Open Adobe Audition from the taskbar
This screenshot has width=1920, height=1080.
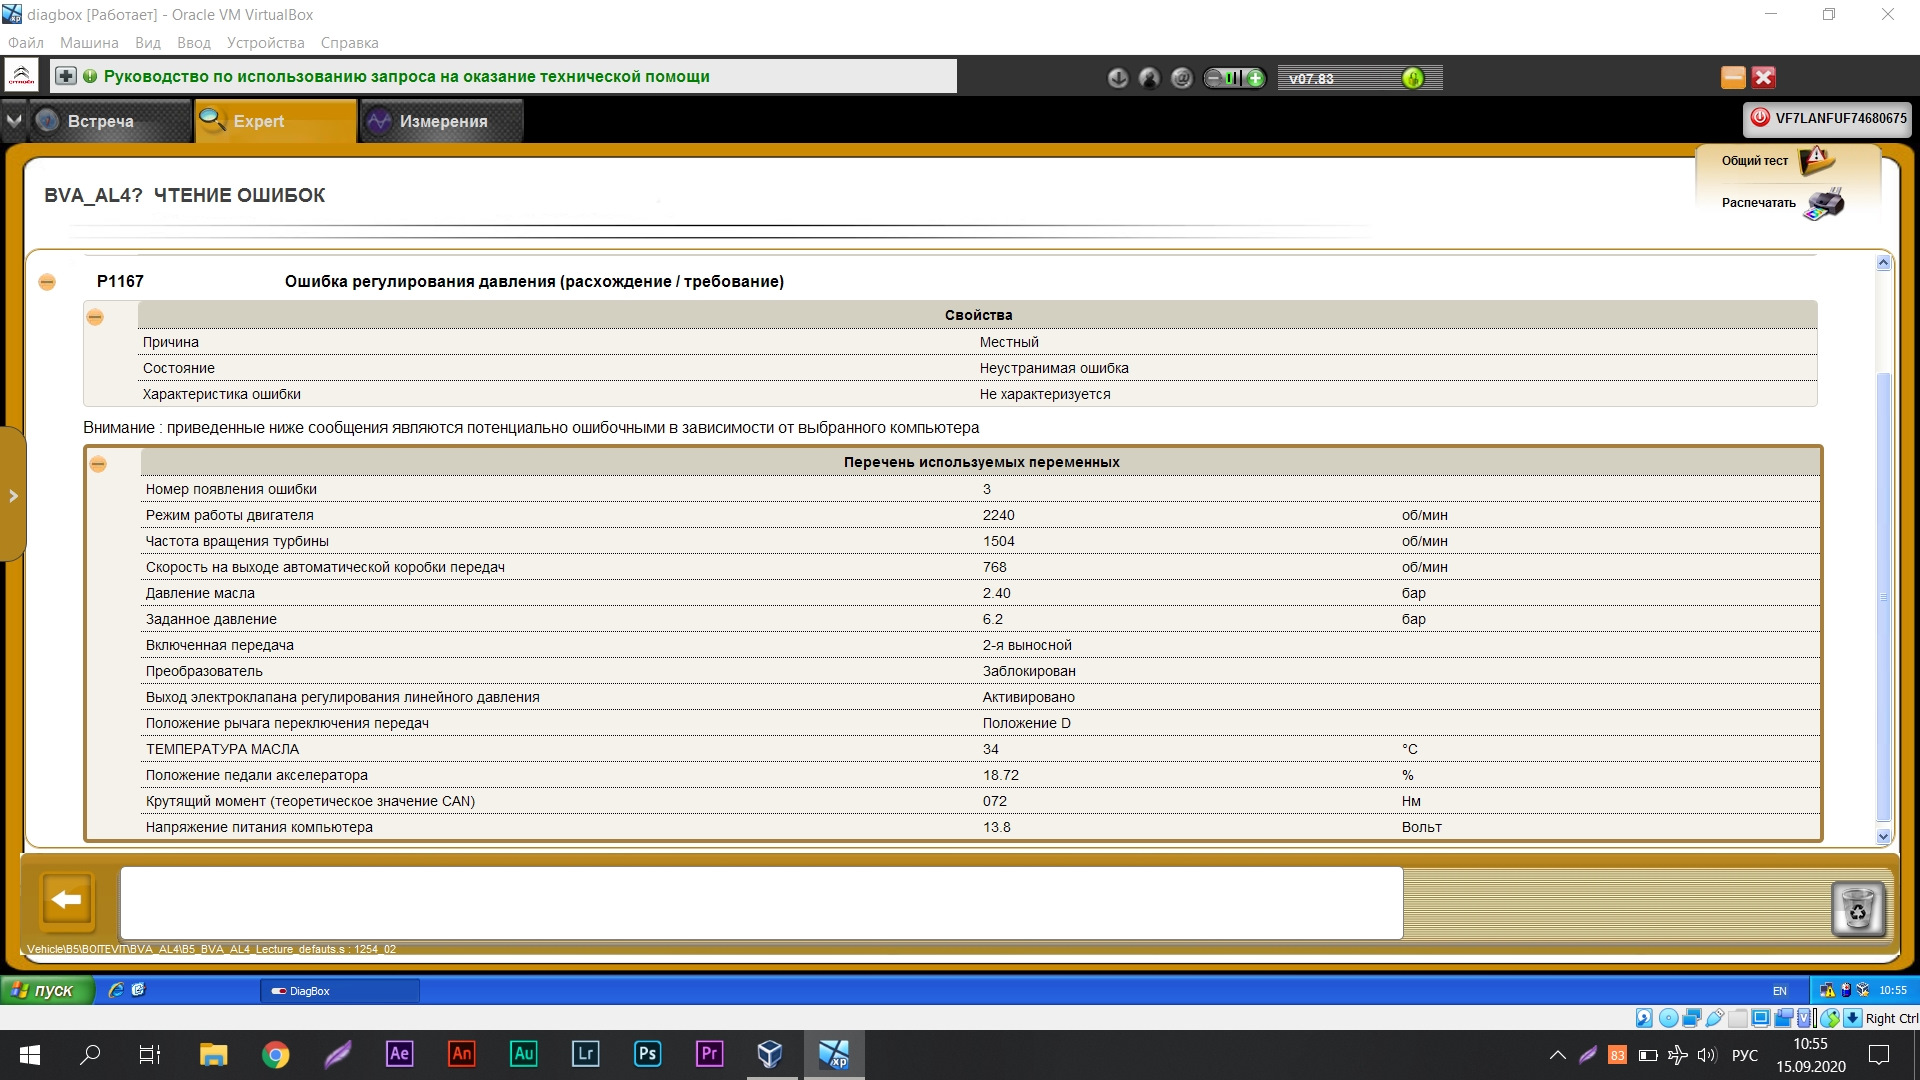tap(523, 1054)
